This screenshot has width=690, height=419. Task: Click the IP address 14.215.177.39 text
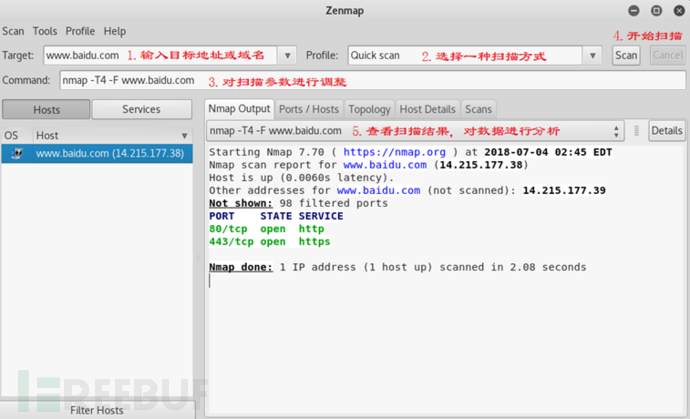click(564, 191)
